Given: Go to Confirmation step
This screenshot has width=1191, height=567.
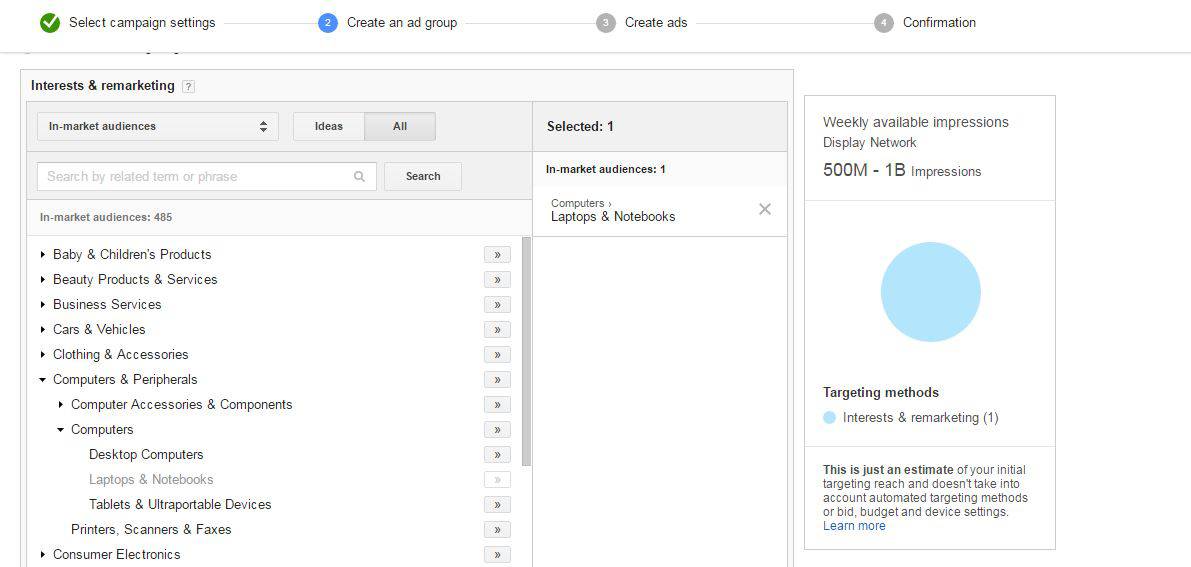Looking at the screenshot, I should [939, 23].
